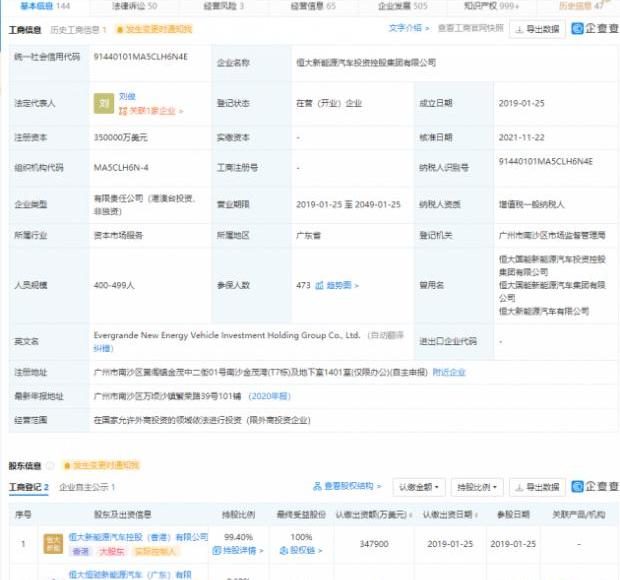The image size is (620, 580).
Task: Click the icon before 股权链
Action: click(284, 550)
